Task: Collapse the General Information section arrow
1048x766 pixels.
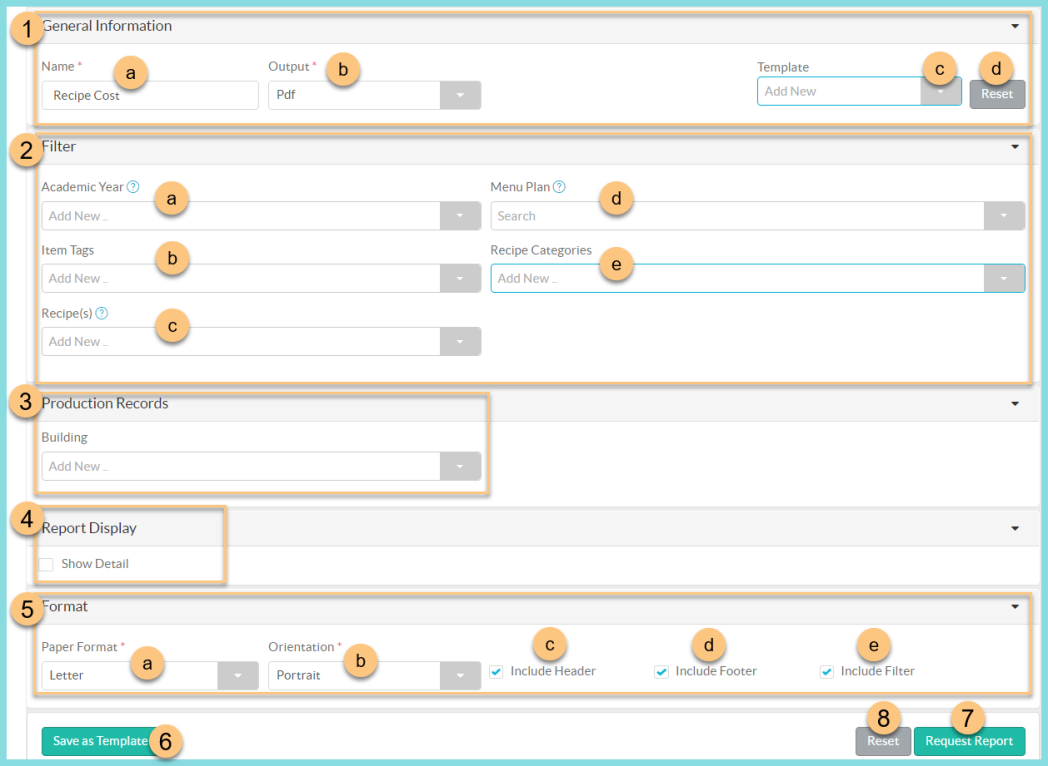Action: click(1015, 26)
